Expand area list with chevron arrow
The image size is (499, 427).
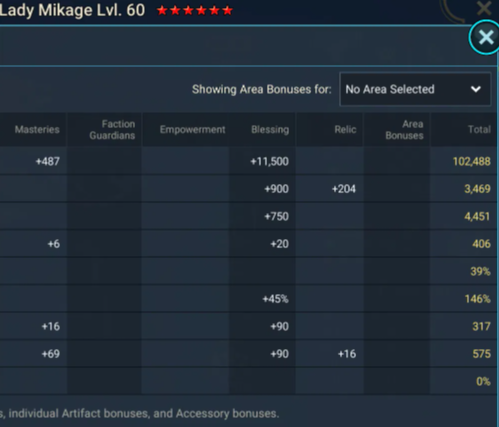click(476, 89)
